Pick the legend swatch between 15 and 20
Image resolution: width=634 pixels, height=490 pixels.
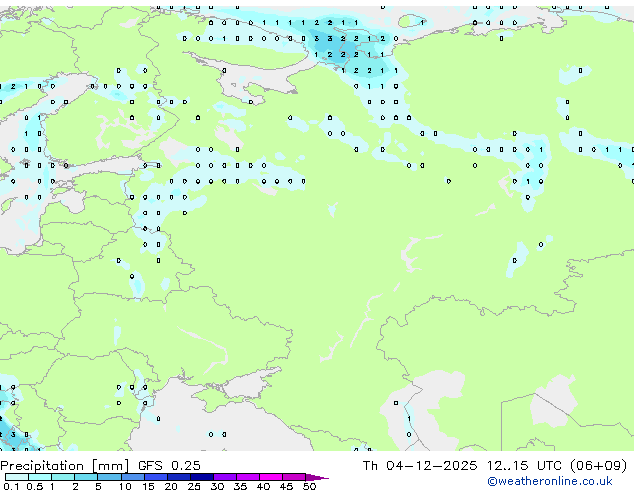156,477
